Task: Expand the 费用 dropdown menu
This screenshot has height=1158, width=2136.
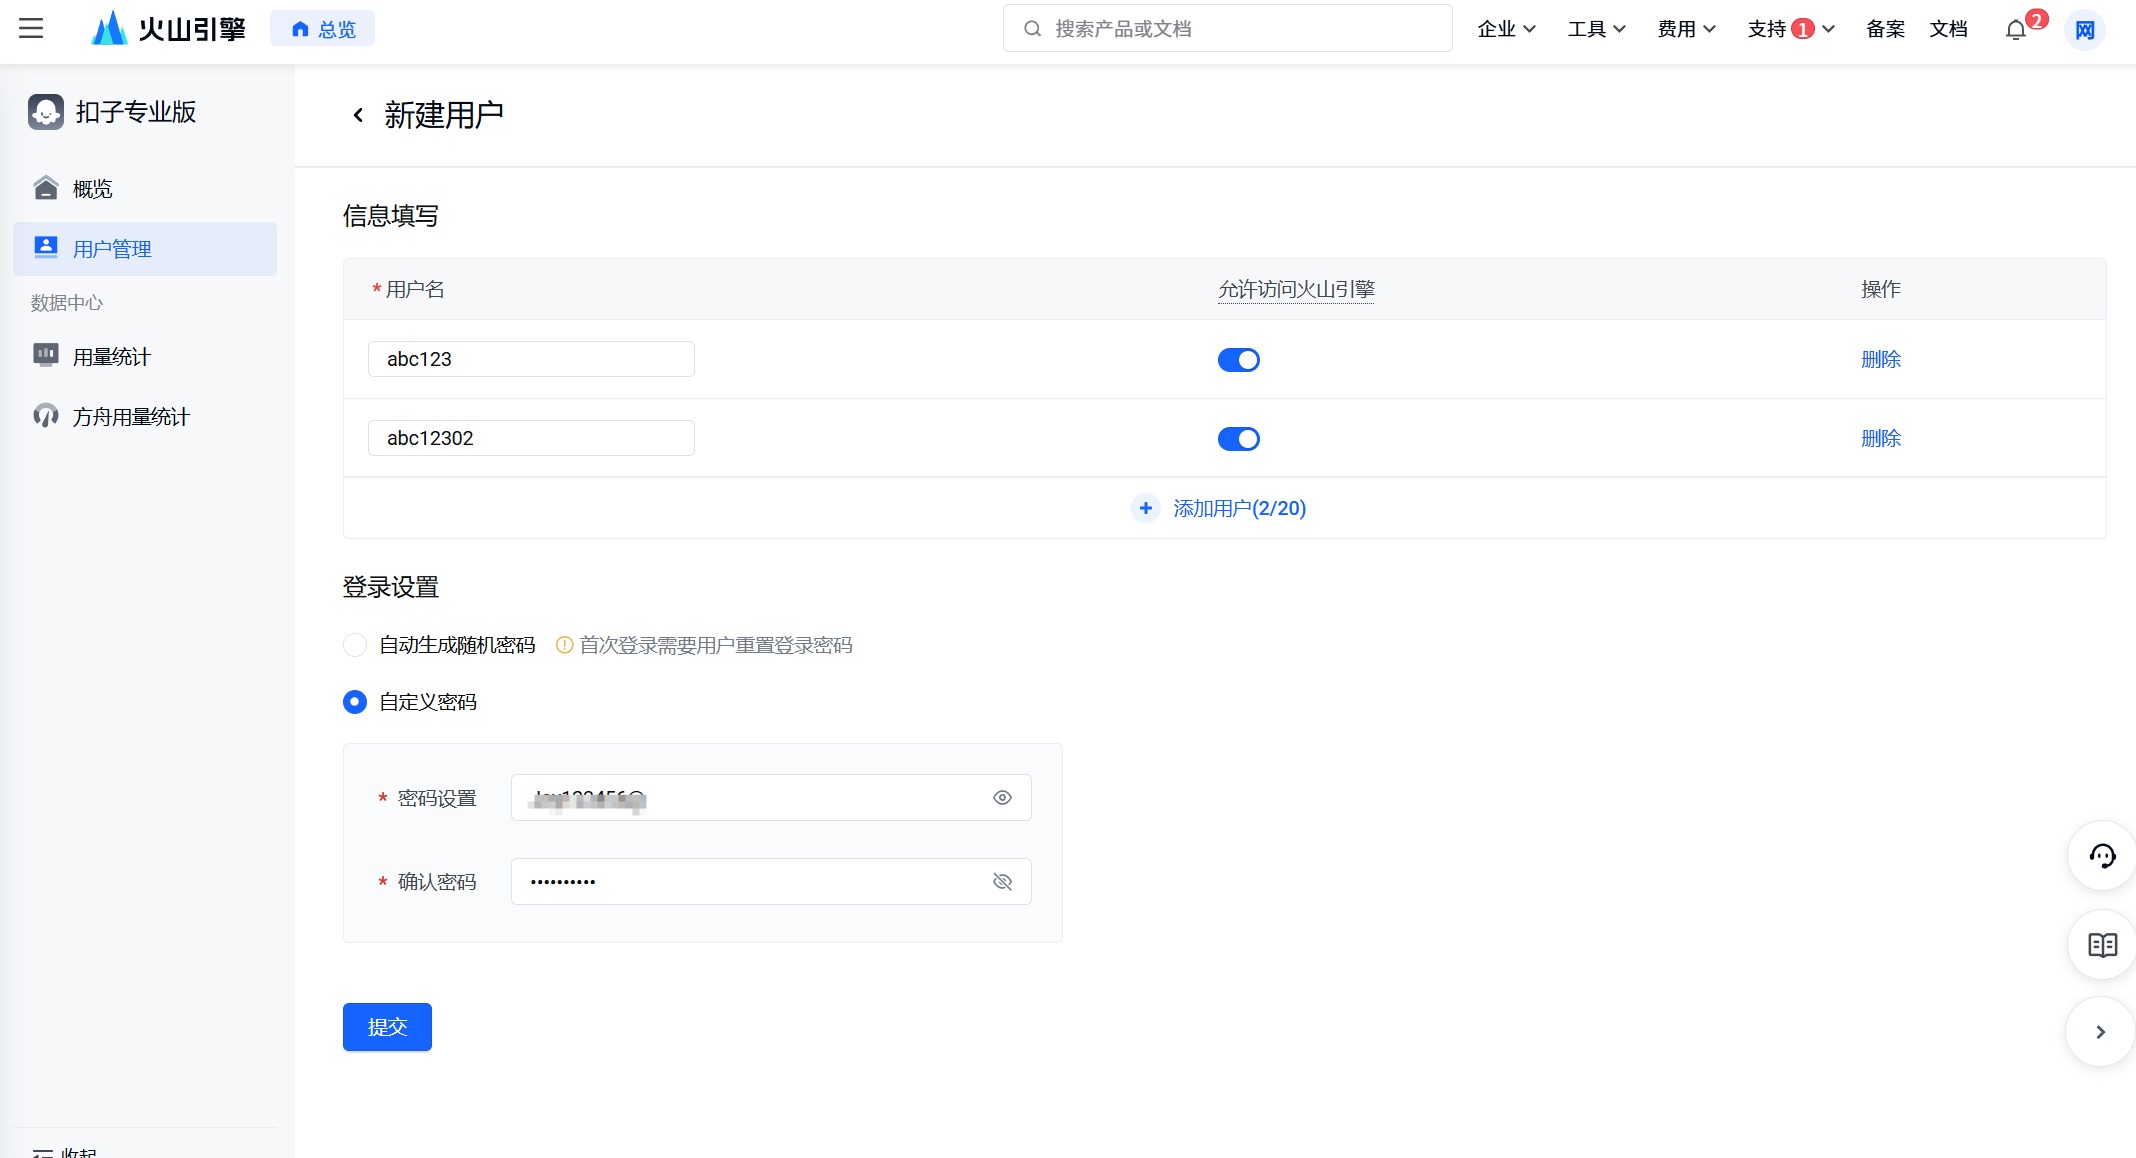Action: point(1686,29)
